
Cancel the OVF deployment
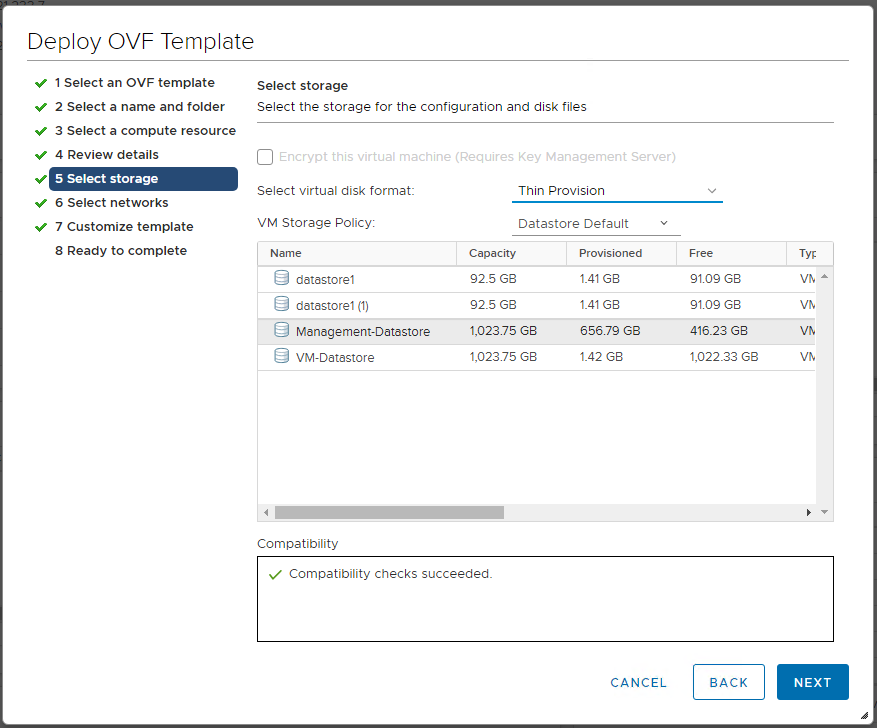tap(638, 682)
